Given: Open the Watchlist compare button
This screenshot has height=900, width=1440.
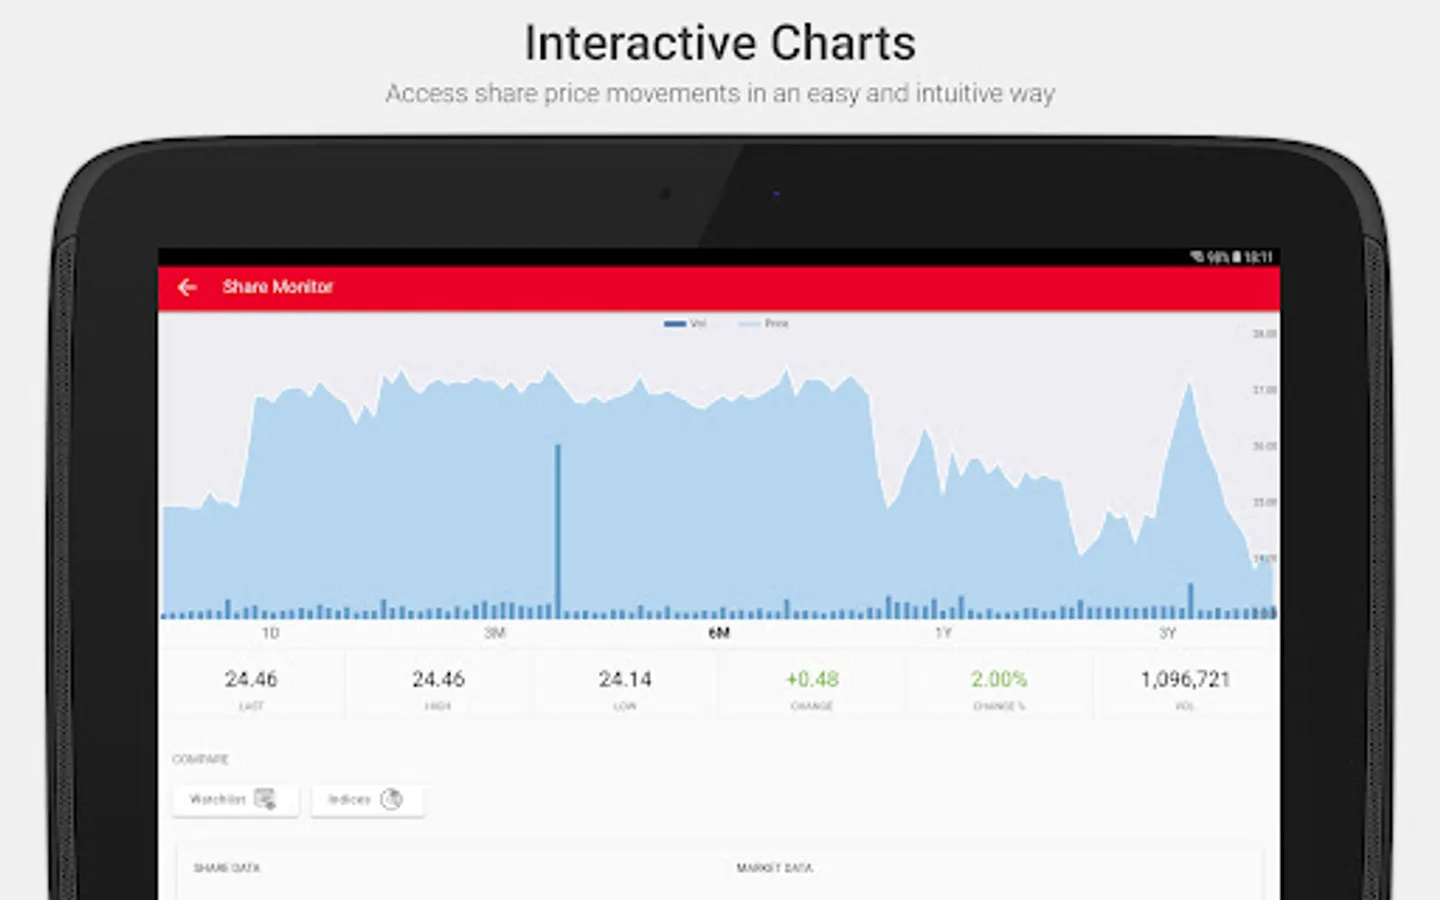Looking at the screenshot, I should (235, 799).
